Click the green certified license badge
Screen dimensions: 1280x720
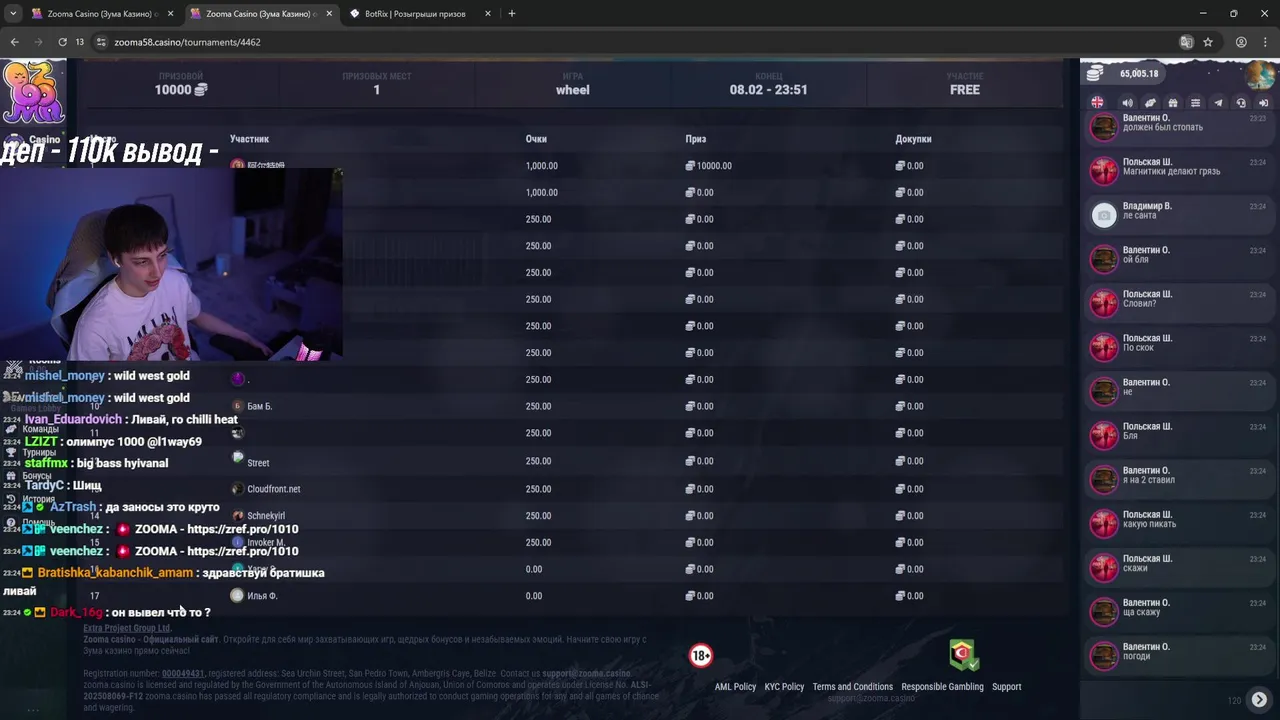[x=963, y=655]
